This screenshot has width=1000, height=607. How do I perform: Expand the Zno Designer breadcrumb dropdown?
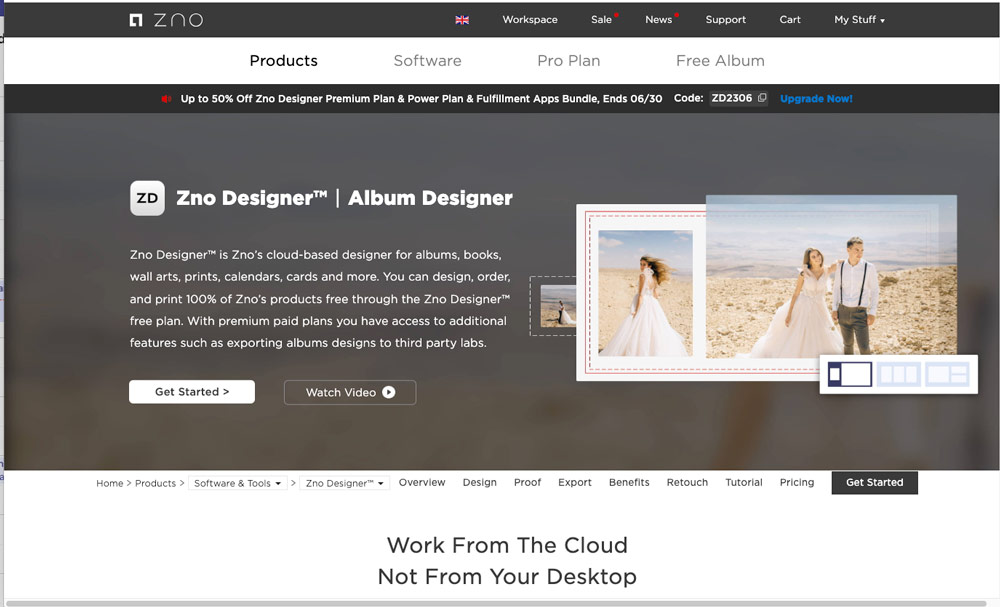(x=344, y=483)
